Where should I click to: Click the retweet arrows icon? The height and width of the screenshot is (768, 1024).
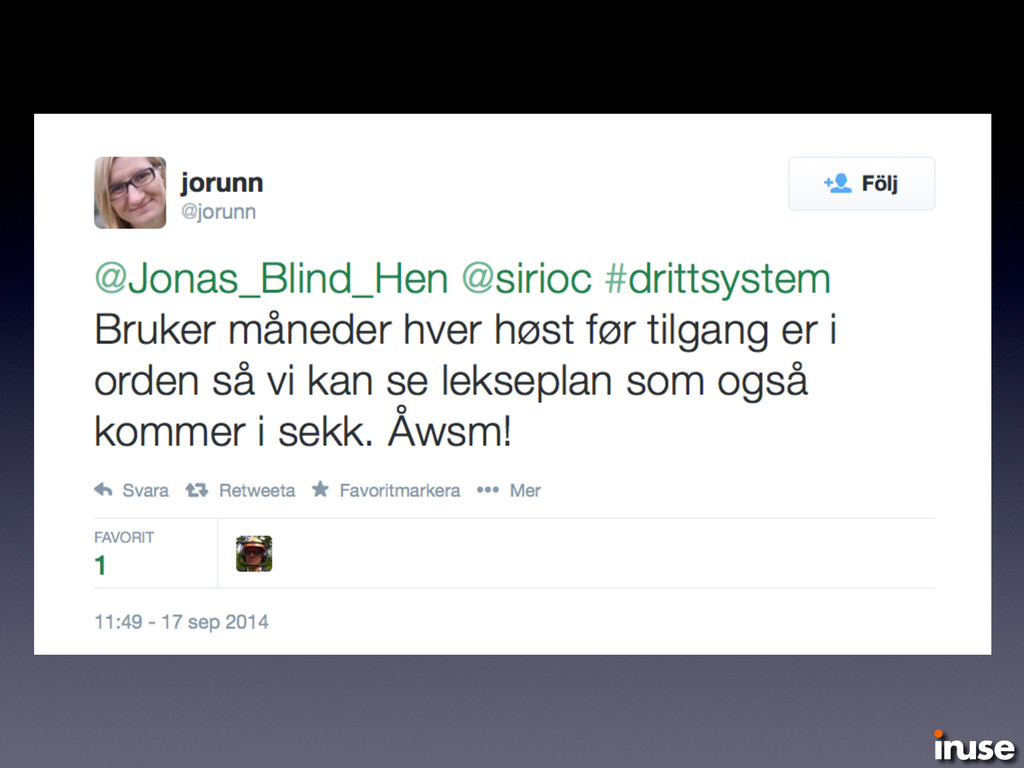click(x=197, y=490)
